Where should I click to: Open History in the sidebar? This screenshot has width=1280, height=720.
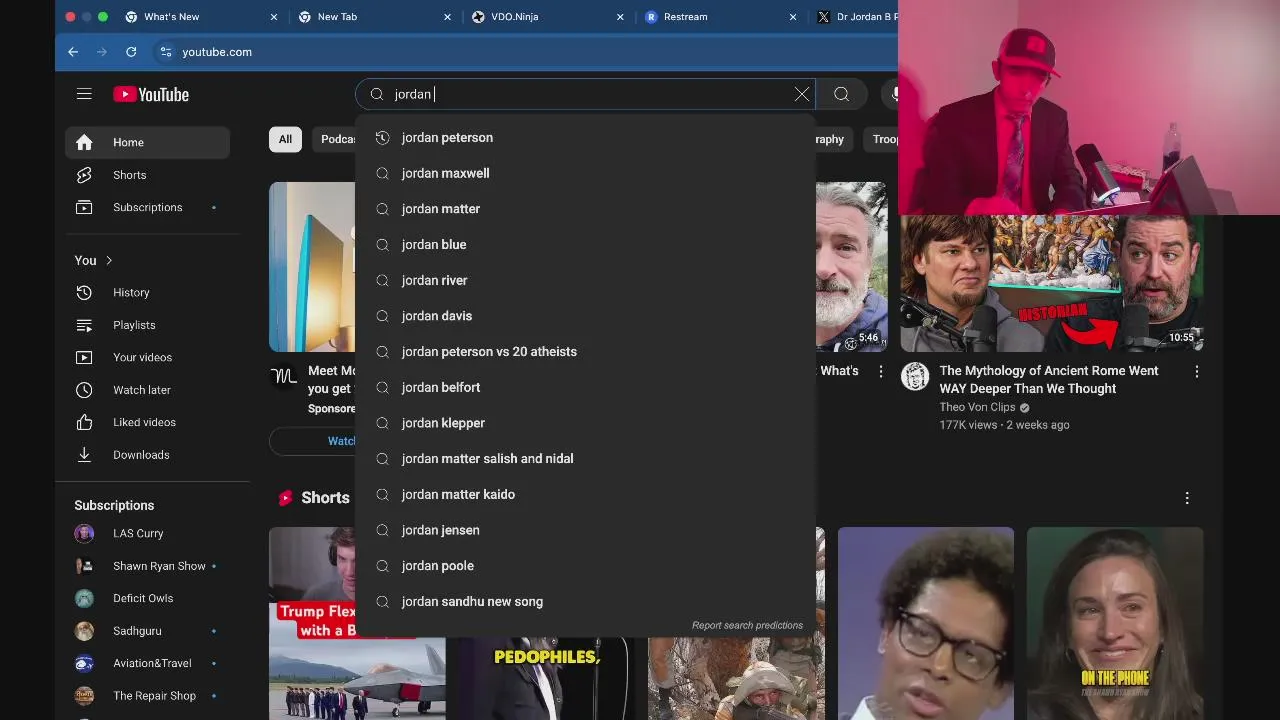(x=148, y=292)
